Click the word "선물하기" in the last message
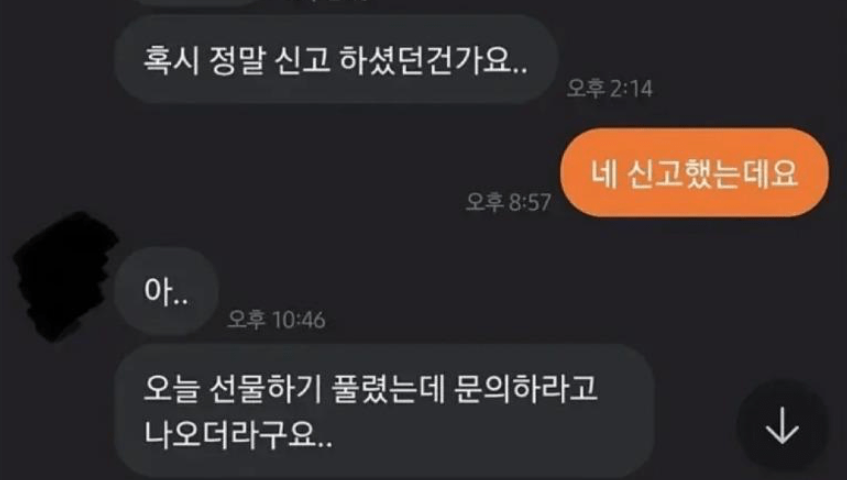 click(265, 389)
